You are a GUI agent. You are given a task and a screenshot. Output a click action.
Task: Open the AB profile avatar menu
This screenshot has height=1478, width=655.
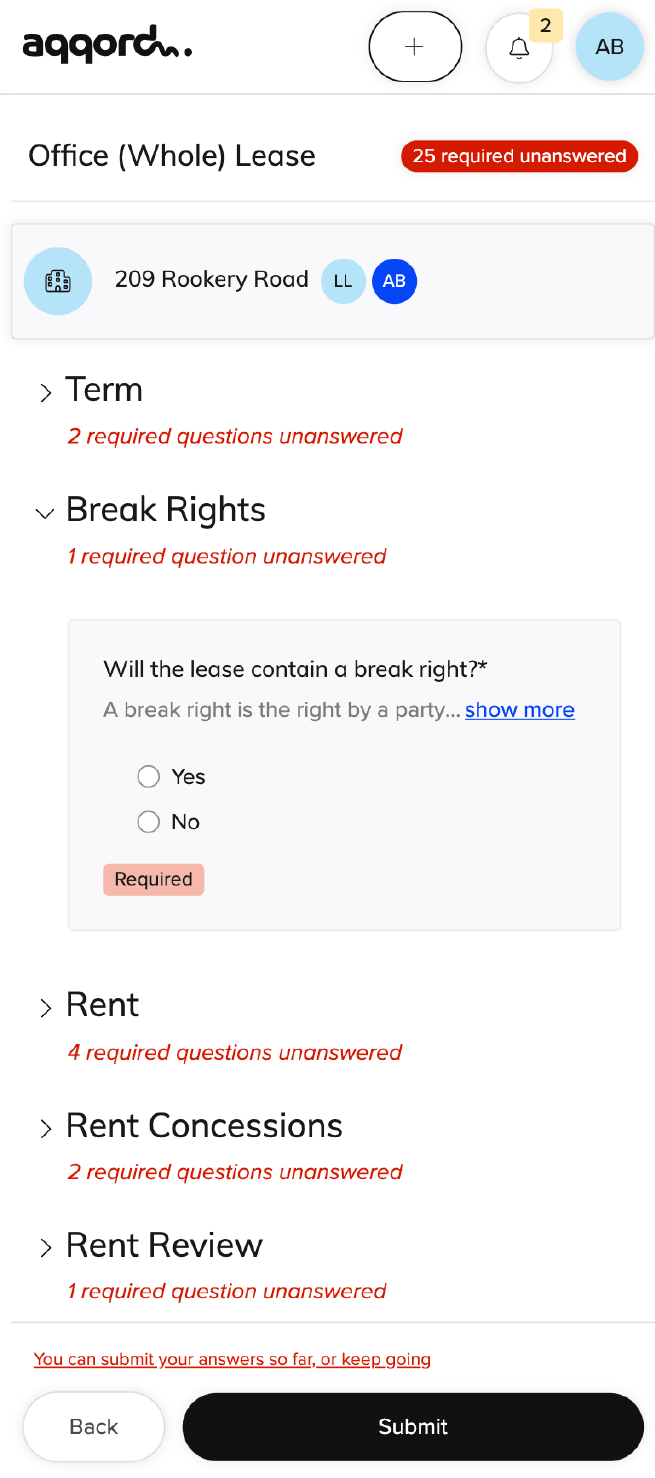609,47
